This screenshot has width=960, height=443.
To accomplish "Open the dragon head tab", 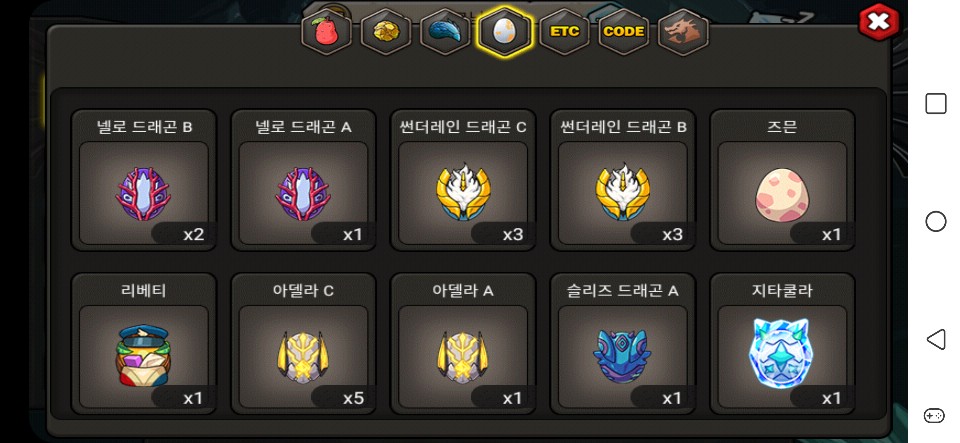I will click(683, 32).
